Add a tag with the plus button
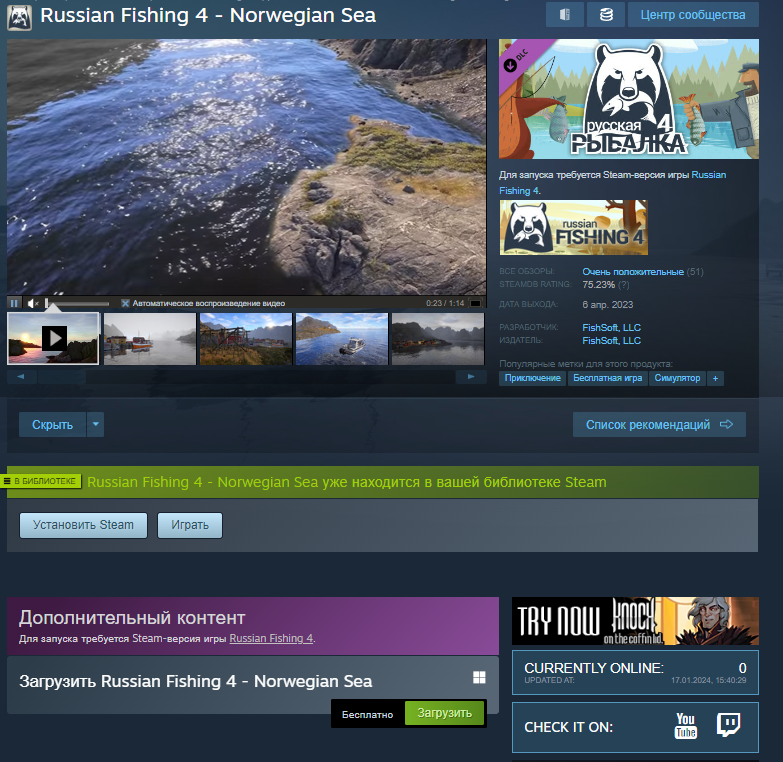This screenshot has height=762, width=783. 715,379
